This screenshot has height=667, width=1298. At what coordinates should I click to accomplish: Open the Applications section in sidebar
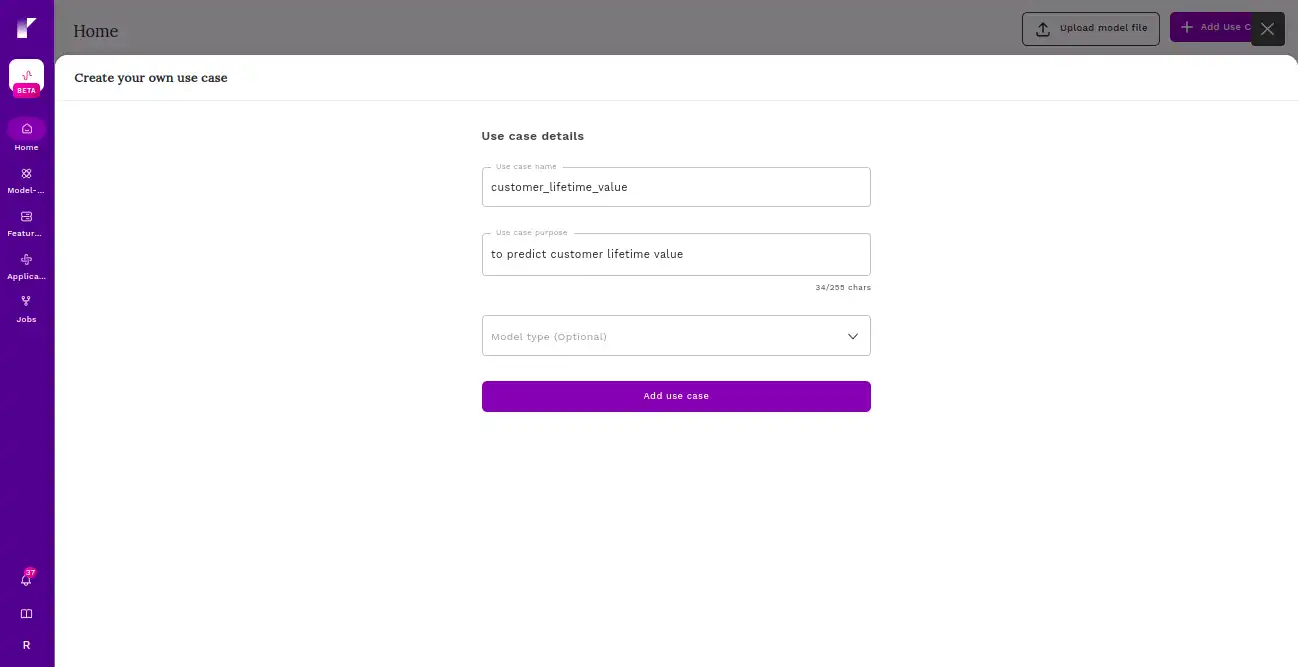tap(26, 266)
